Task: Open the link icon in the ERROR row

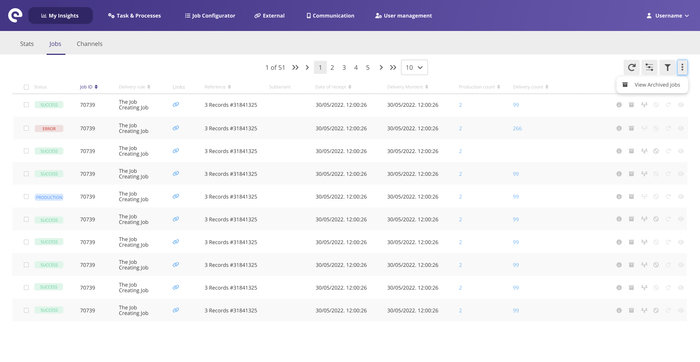Action: pos(176,128)
